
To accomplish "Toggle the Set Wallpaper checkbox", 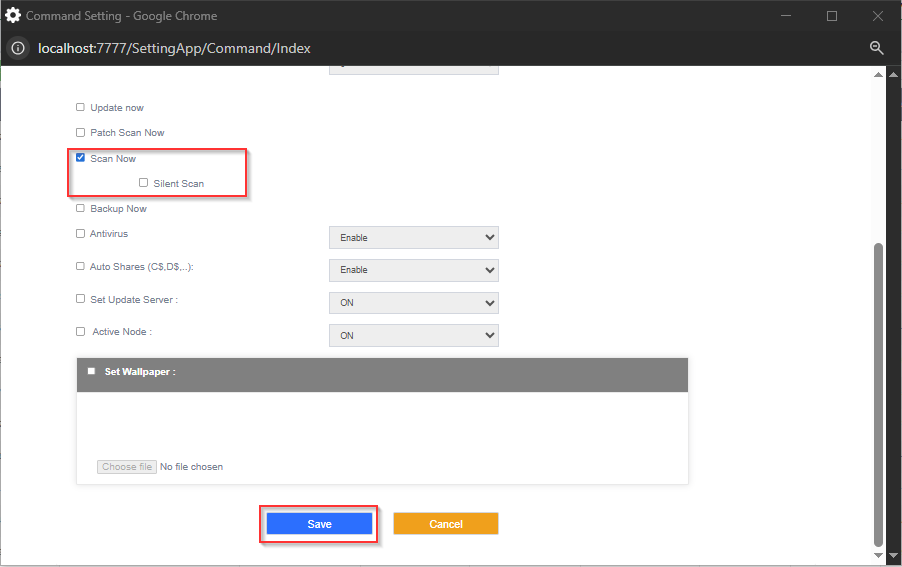I will click(92, 371).
